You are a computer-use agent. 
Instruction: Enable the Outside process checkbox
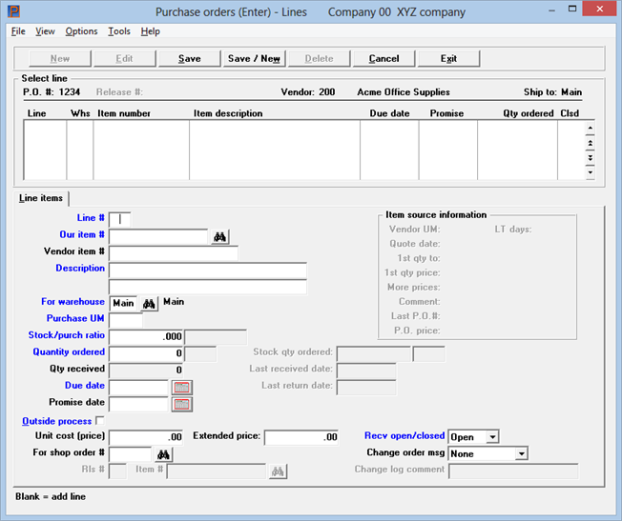pos(99,421)
